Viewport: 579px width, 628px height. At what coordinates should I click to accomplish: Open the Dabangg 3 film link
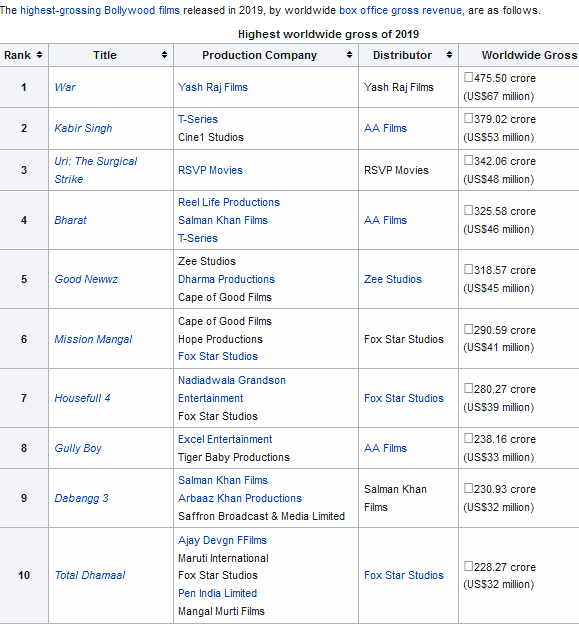coord(81,498)
